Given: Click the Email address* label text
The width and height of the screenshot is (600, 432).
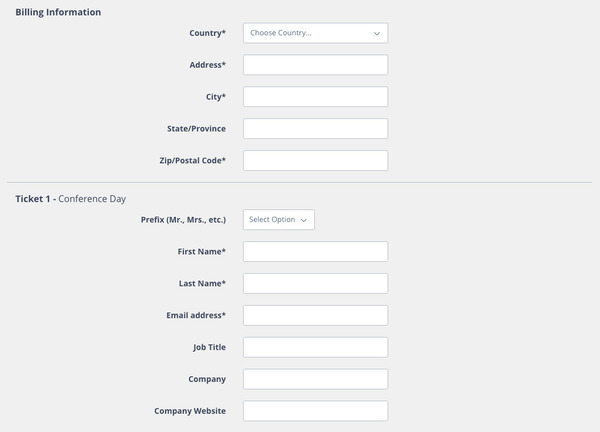Looking at the screenshot, I should [195, 315].
